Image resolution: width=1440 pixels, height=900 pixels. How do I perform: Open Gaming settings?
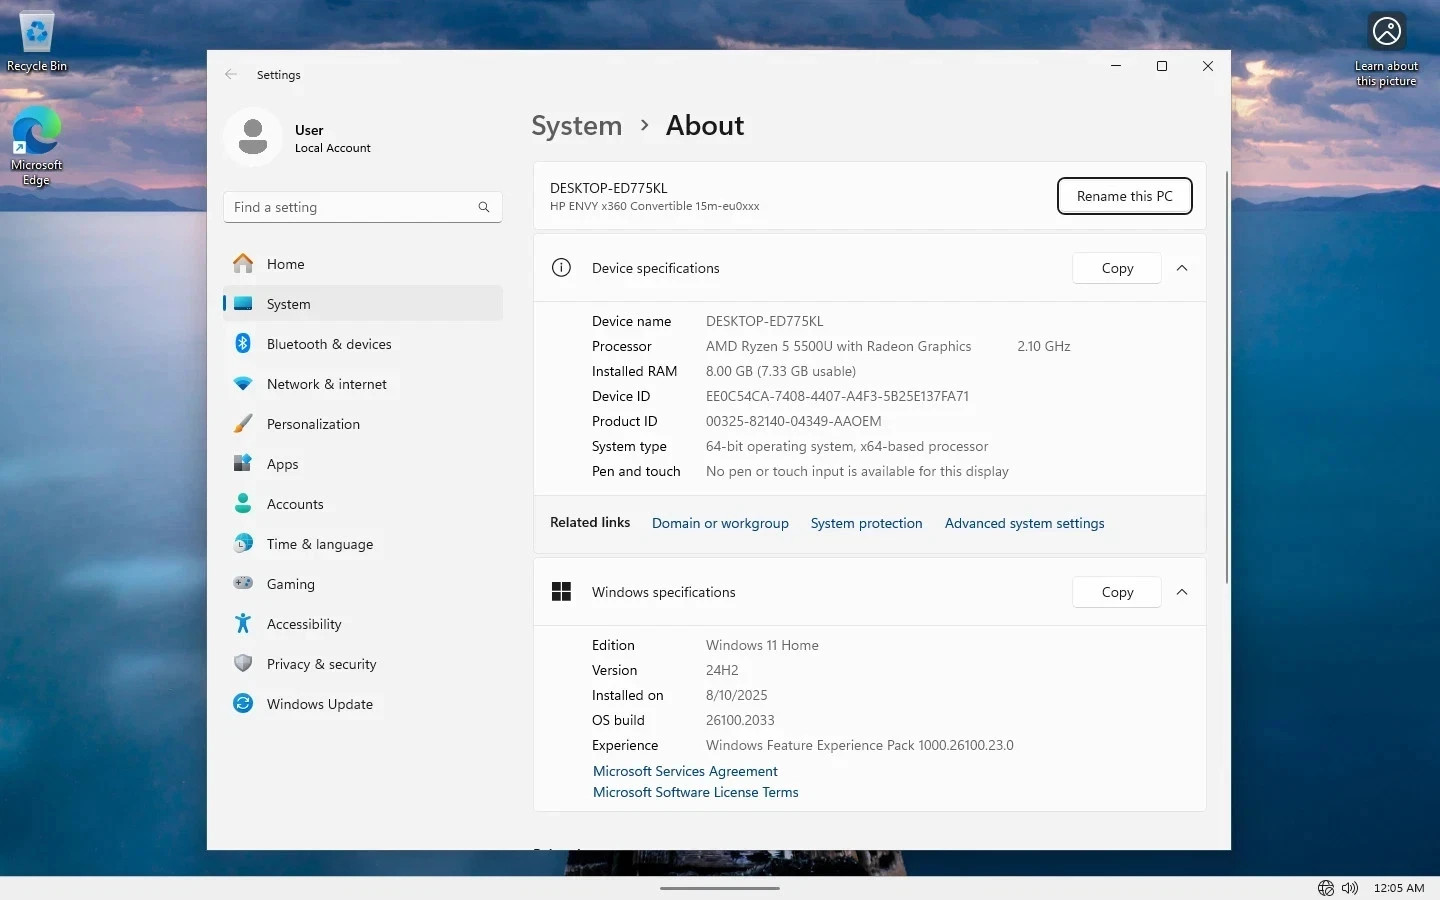(x=363, y=584)
